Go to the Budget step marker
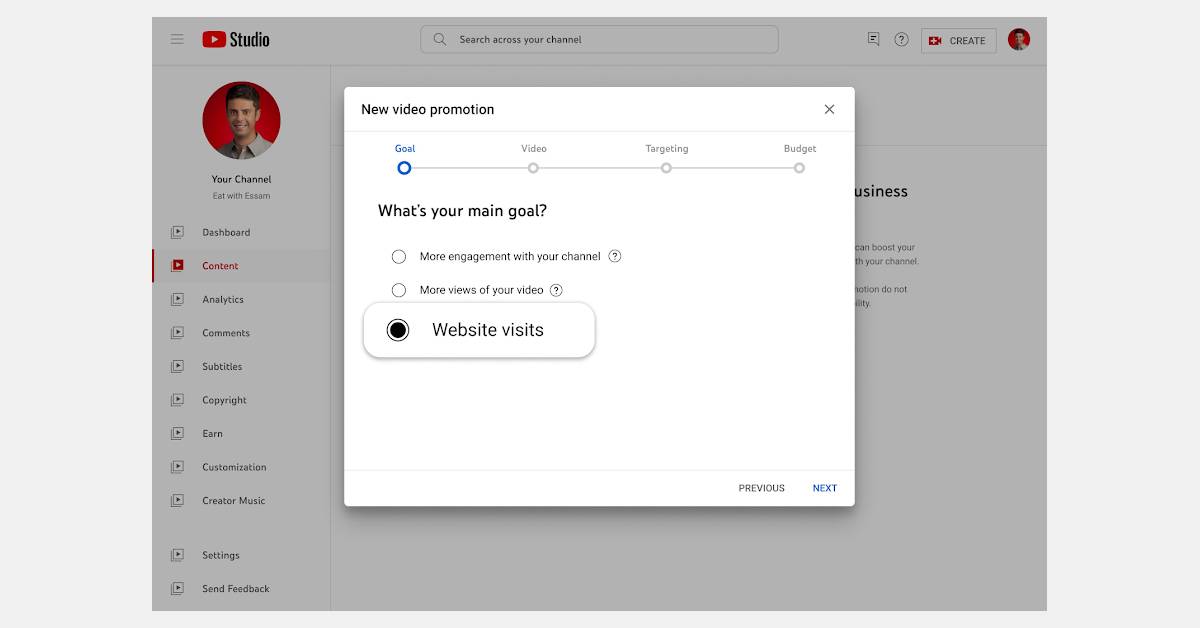This screenshot has height=628, width=1200. pyautogui.click(x=799, y=168)
